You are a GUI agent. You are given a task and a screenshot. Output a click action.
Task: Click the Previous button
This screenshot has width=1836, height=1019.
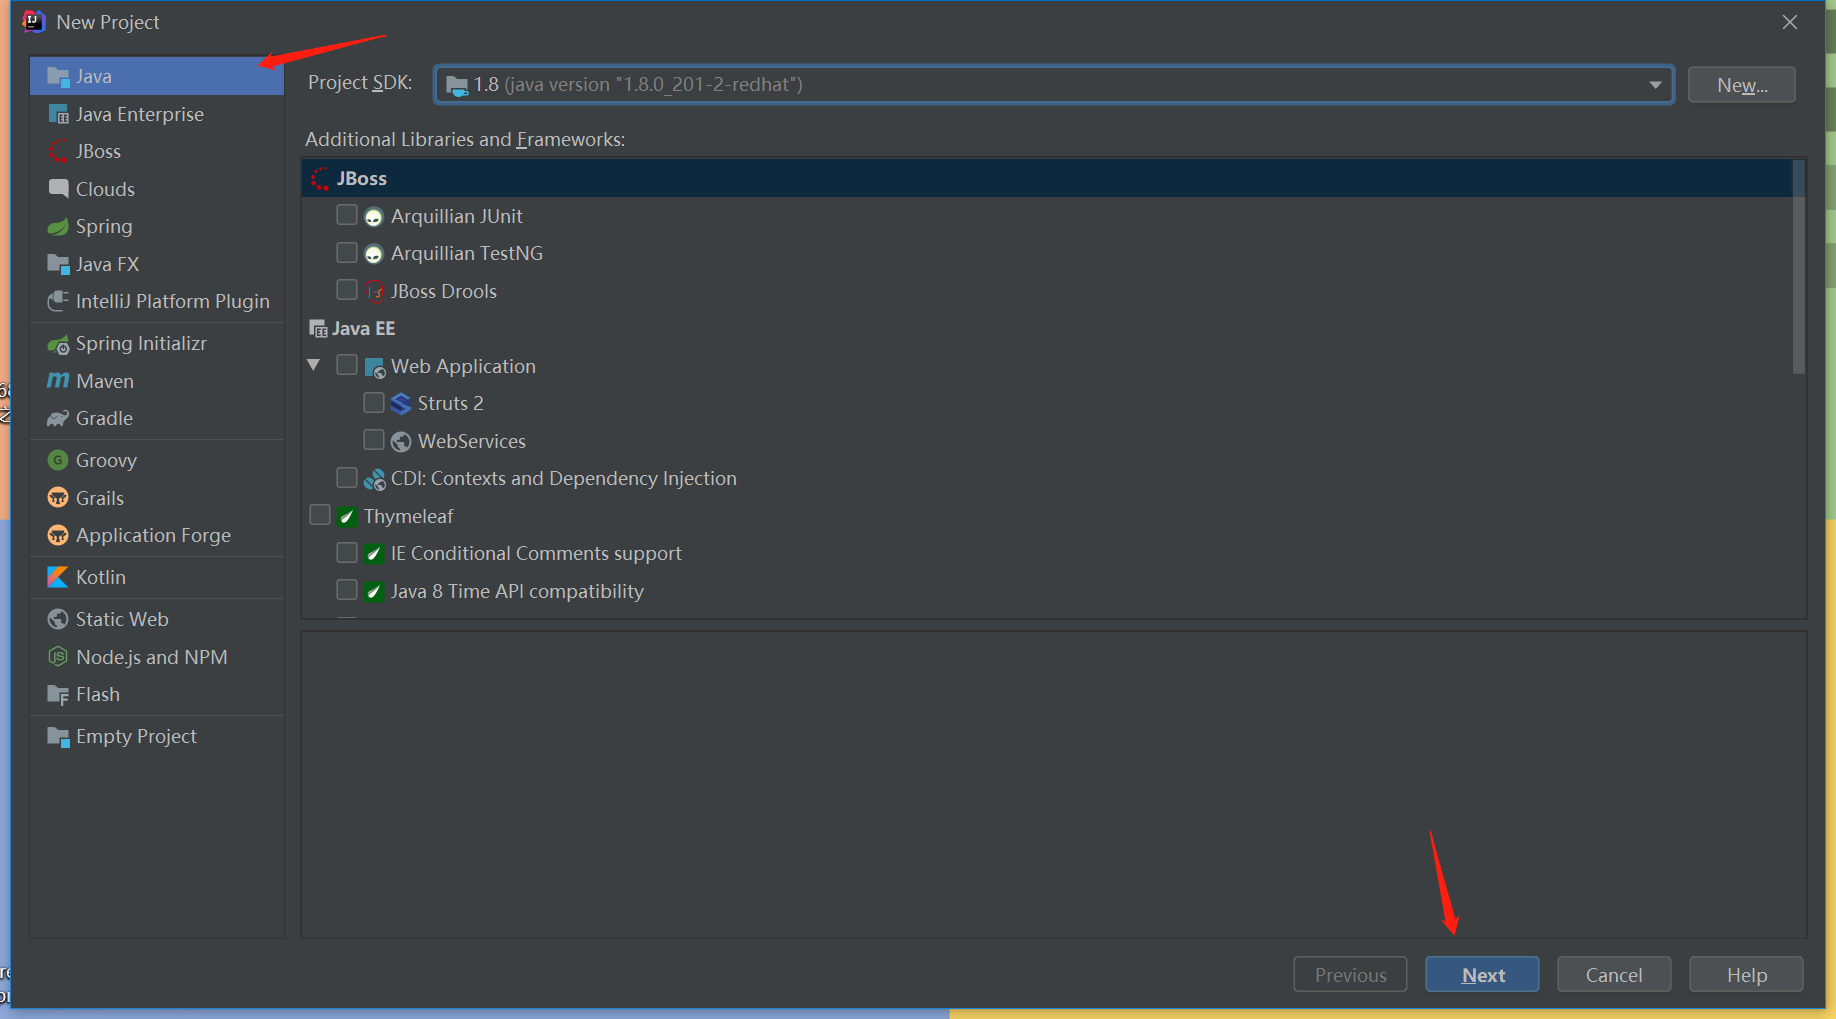point(1350,975)
